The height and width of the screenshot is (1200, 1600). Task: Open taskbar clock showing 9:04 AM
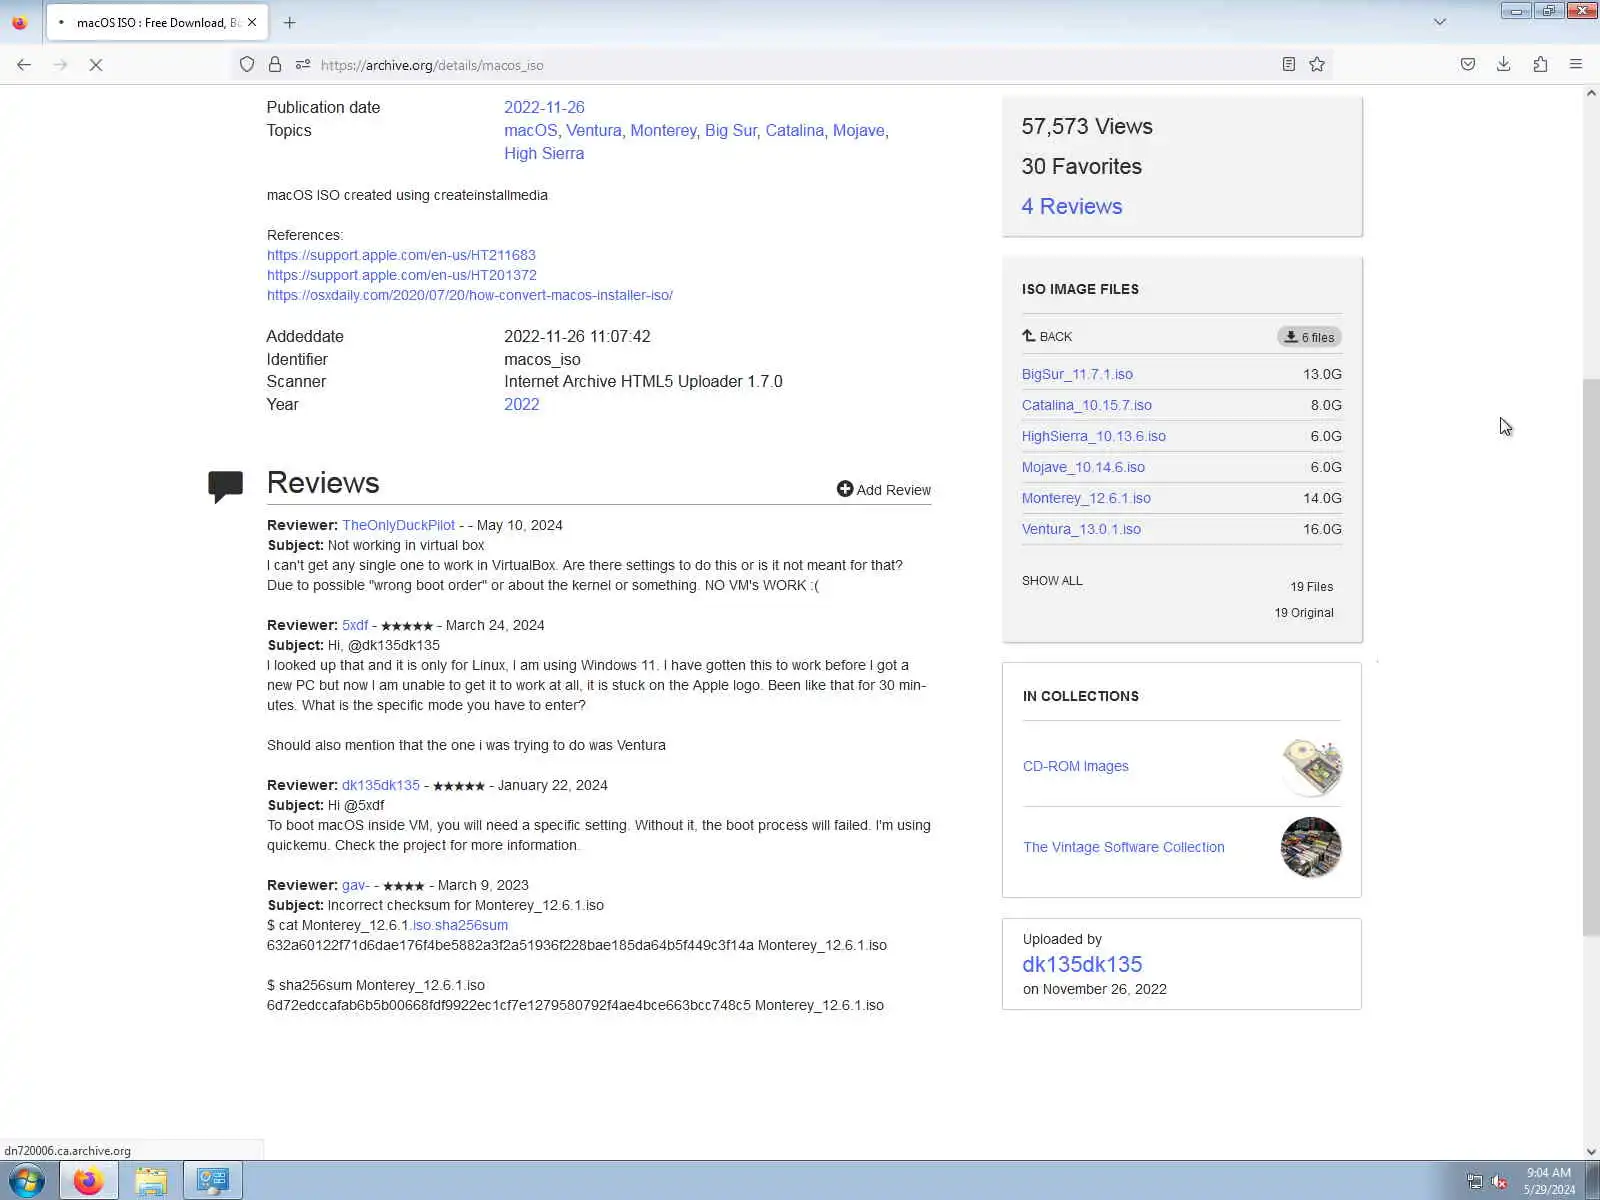tap(1549, 1181)
